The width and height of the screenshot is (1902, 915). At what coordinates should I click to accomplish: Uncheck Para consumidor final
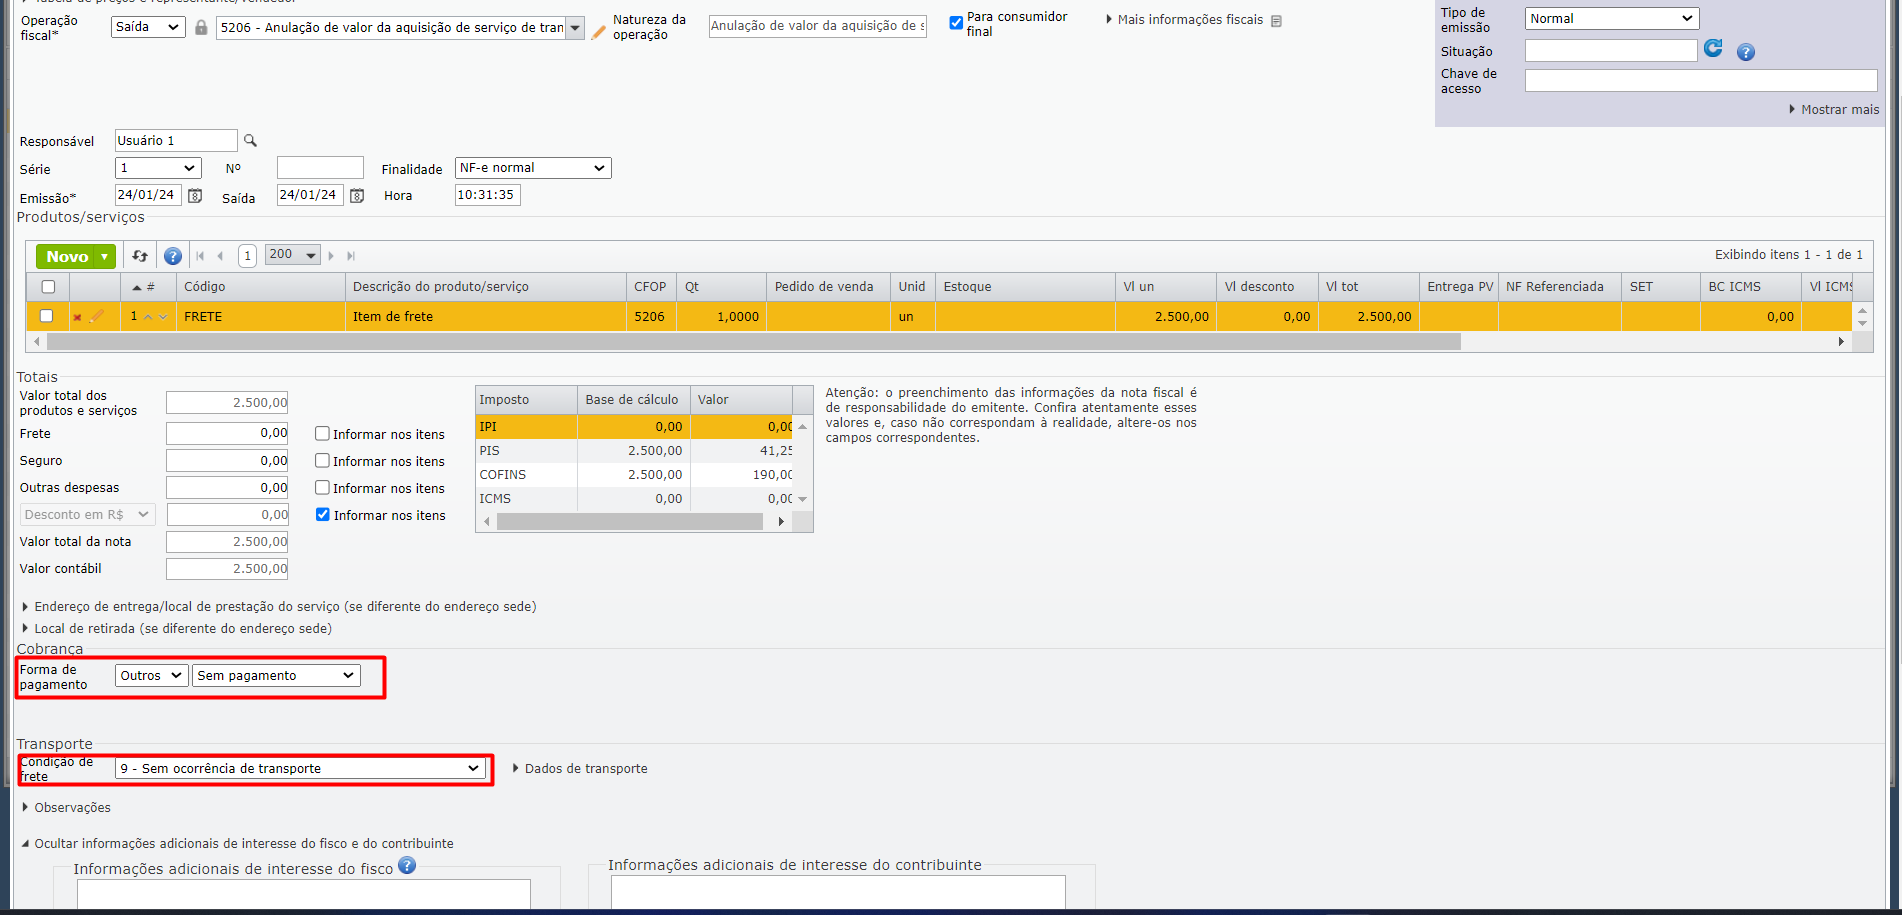(x=956, y=22)
